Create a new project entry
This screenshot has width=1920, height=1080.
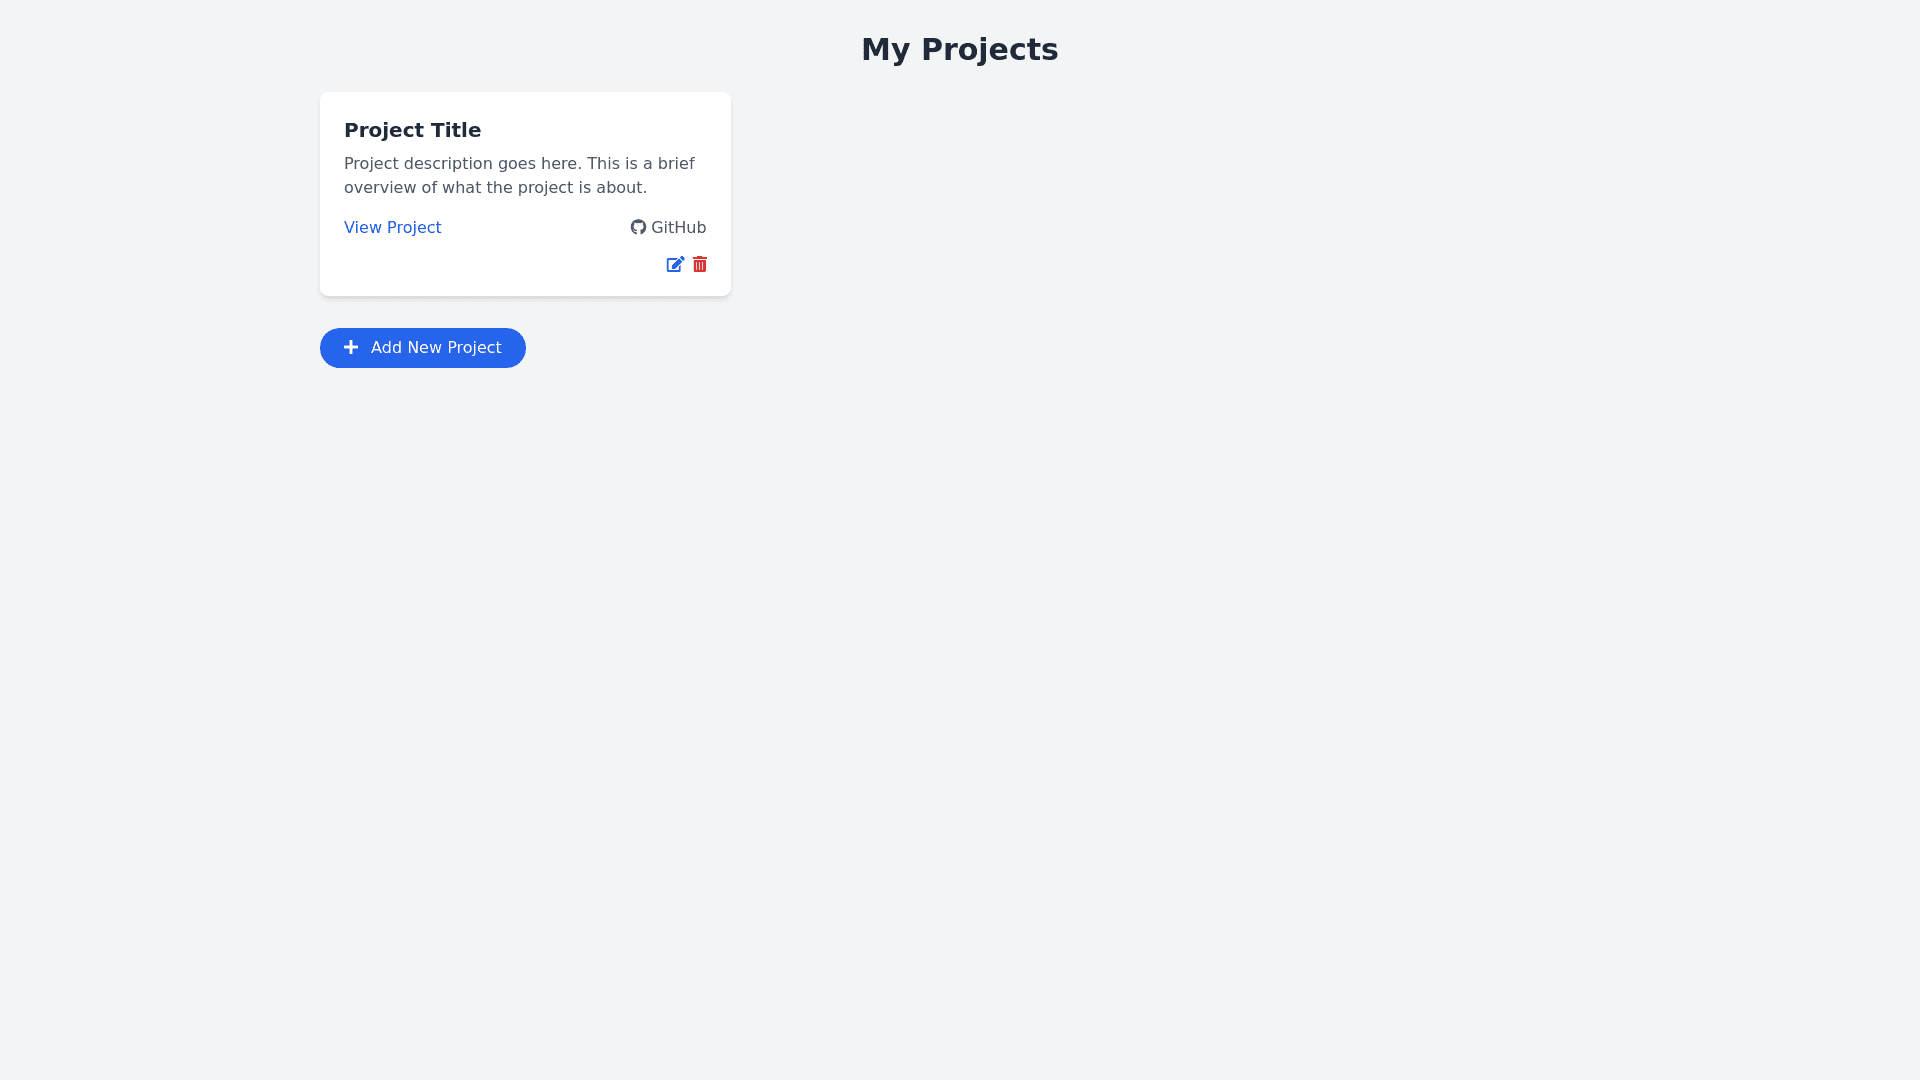pos(422,347)
